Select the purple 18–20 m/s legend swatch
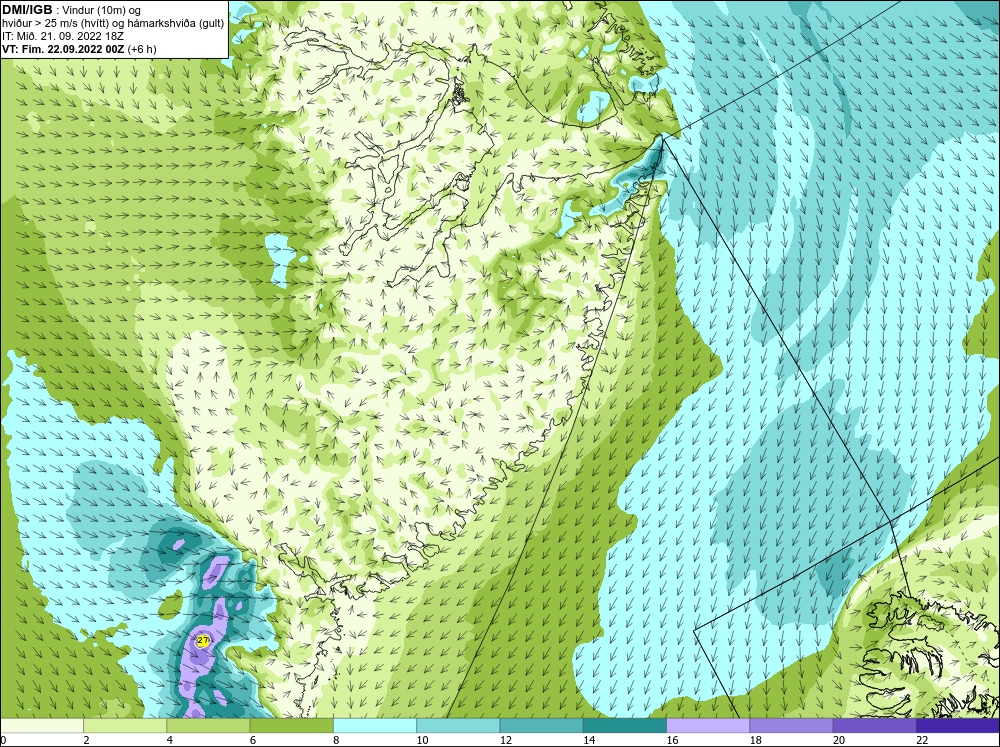The height and width of the screenshot is (747, 1000). pyautogui.click(x=791, y=726)
